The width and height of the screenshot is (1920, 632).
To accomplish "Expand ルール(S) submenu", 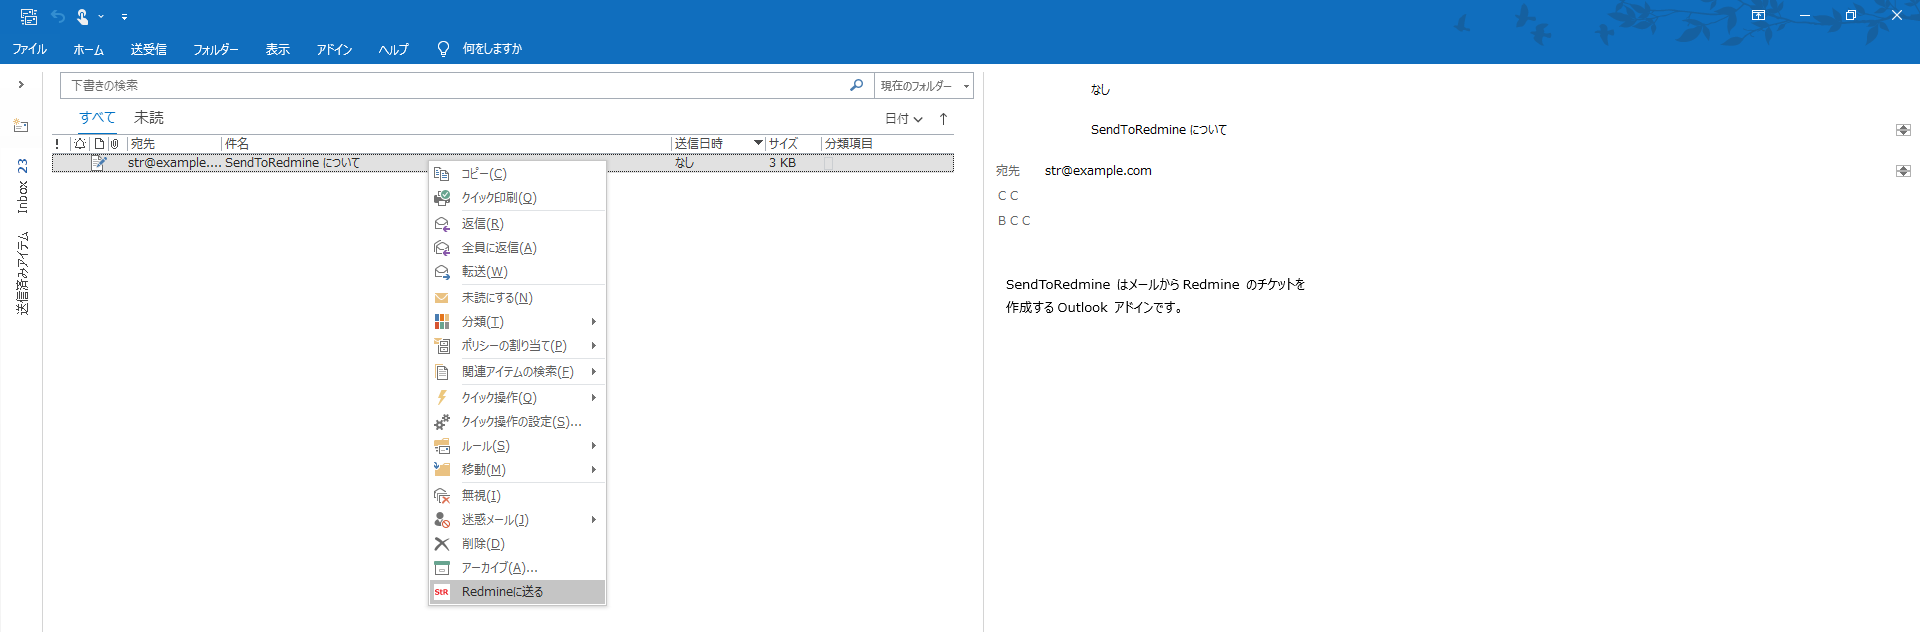I will point(517,446).
